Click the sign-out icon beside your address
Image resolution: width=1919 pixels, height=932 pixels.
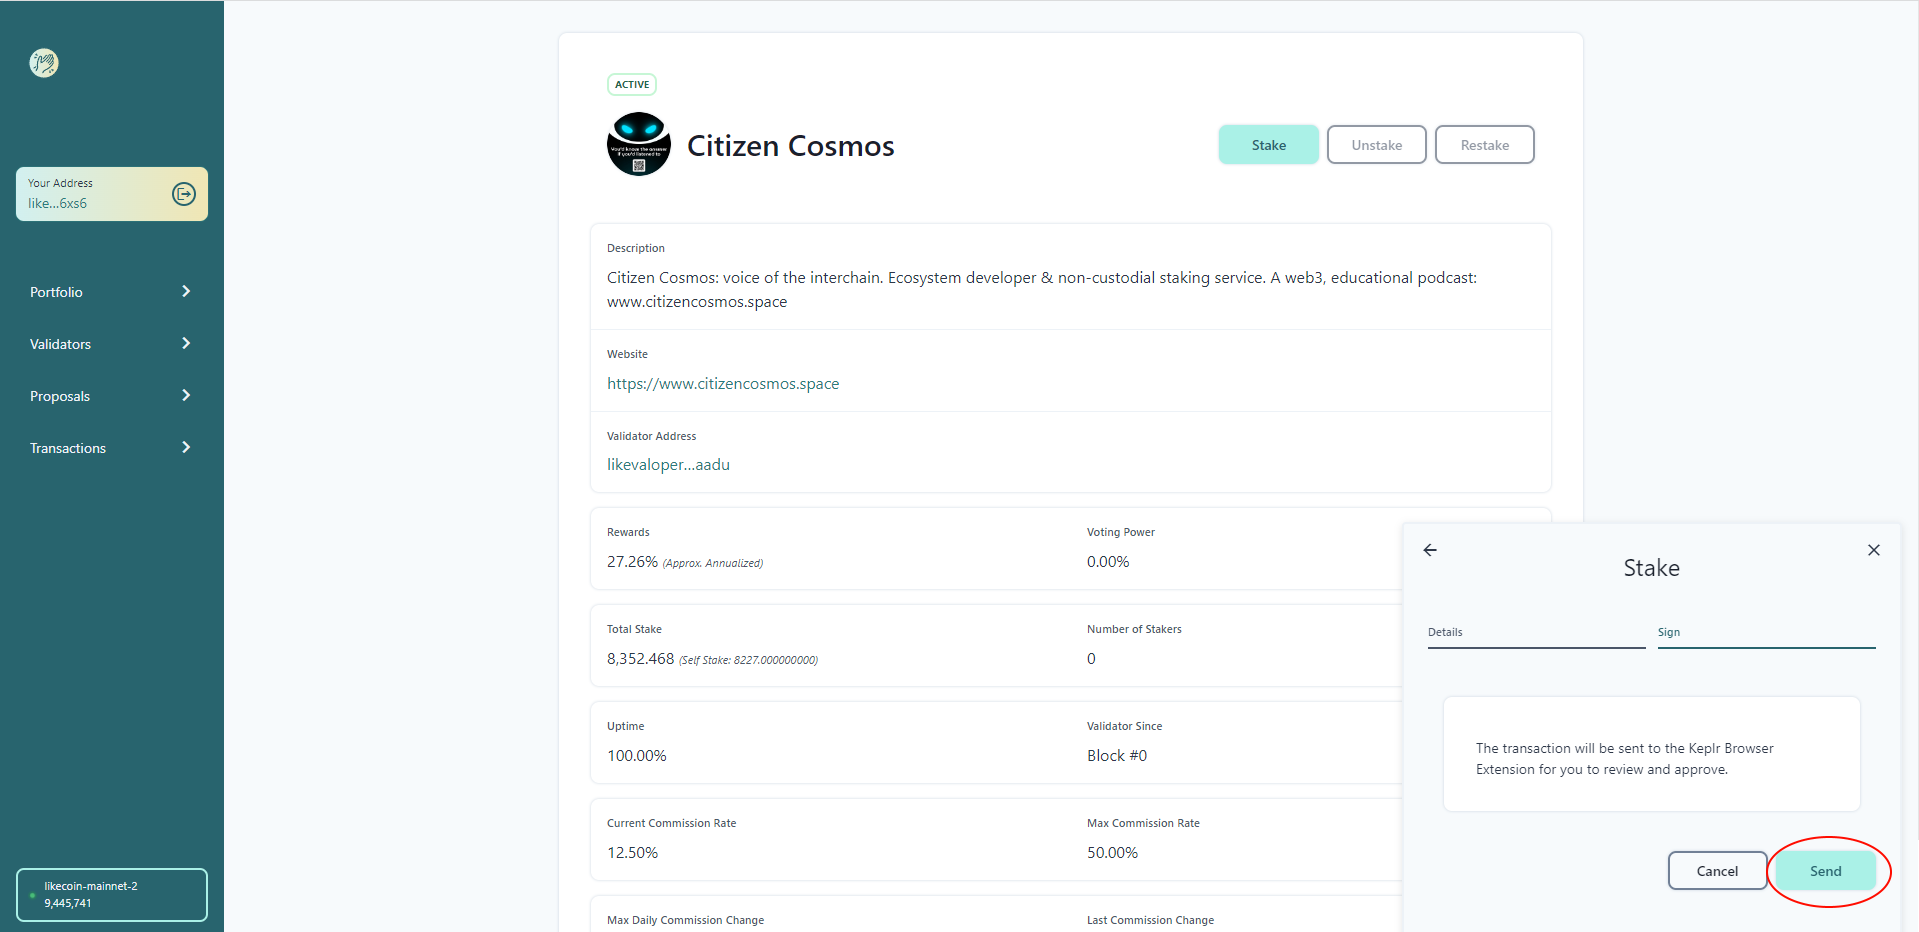point(184,194)
